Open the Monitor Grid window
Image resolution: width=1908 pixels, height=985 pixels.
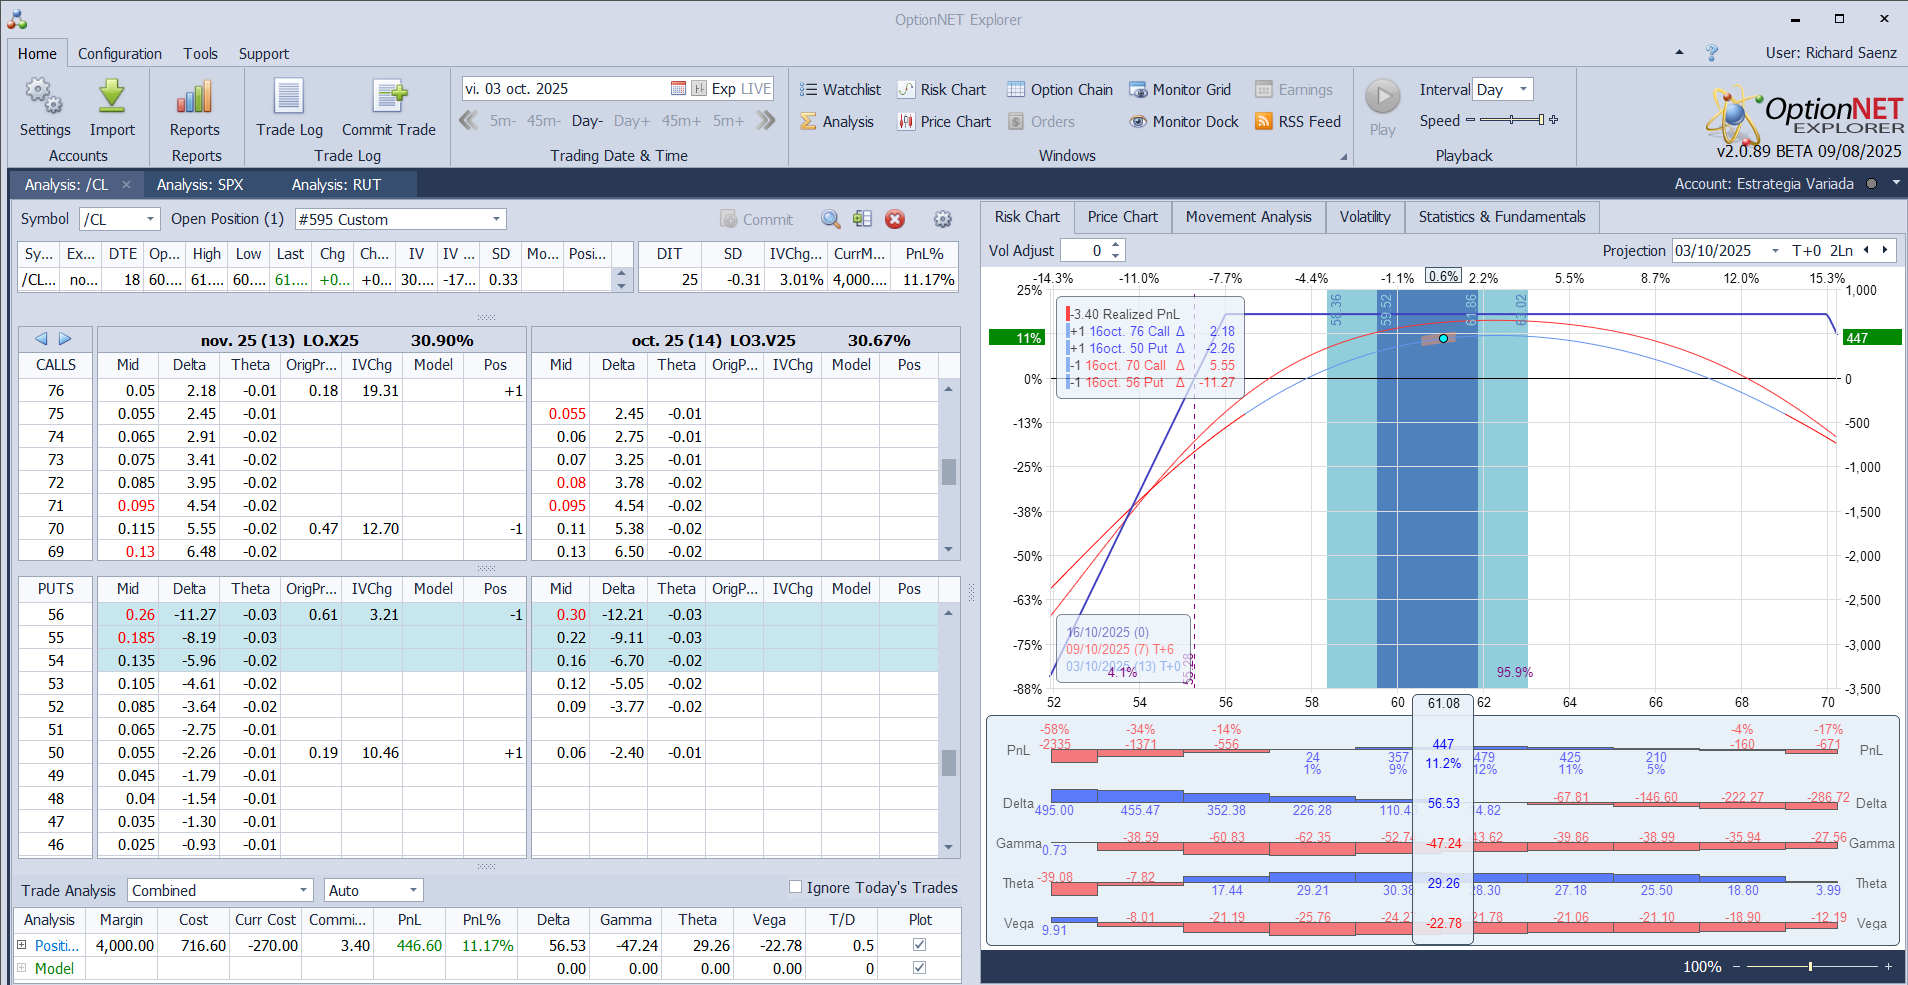pos(1180,89)
